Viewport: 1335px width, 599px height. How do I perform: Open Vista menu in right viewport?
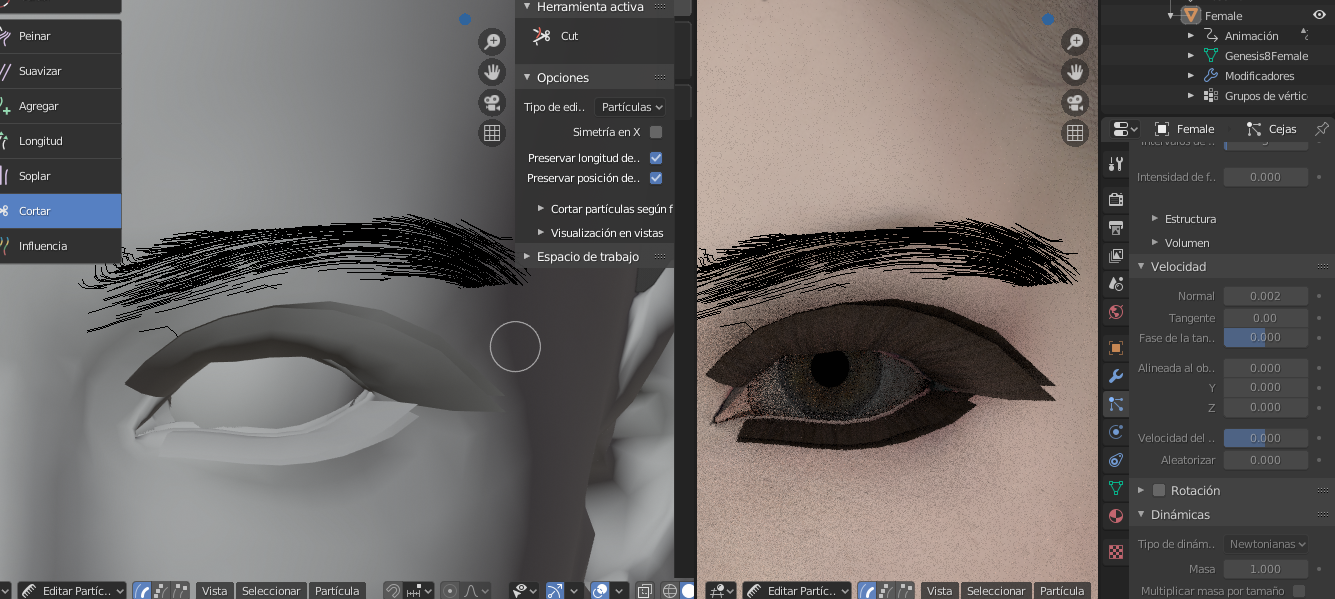coord(939,591)
